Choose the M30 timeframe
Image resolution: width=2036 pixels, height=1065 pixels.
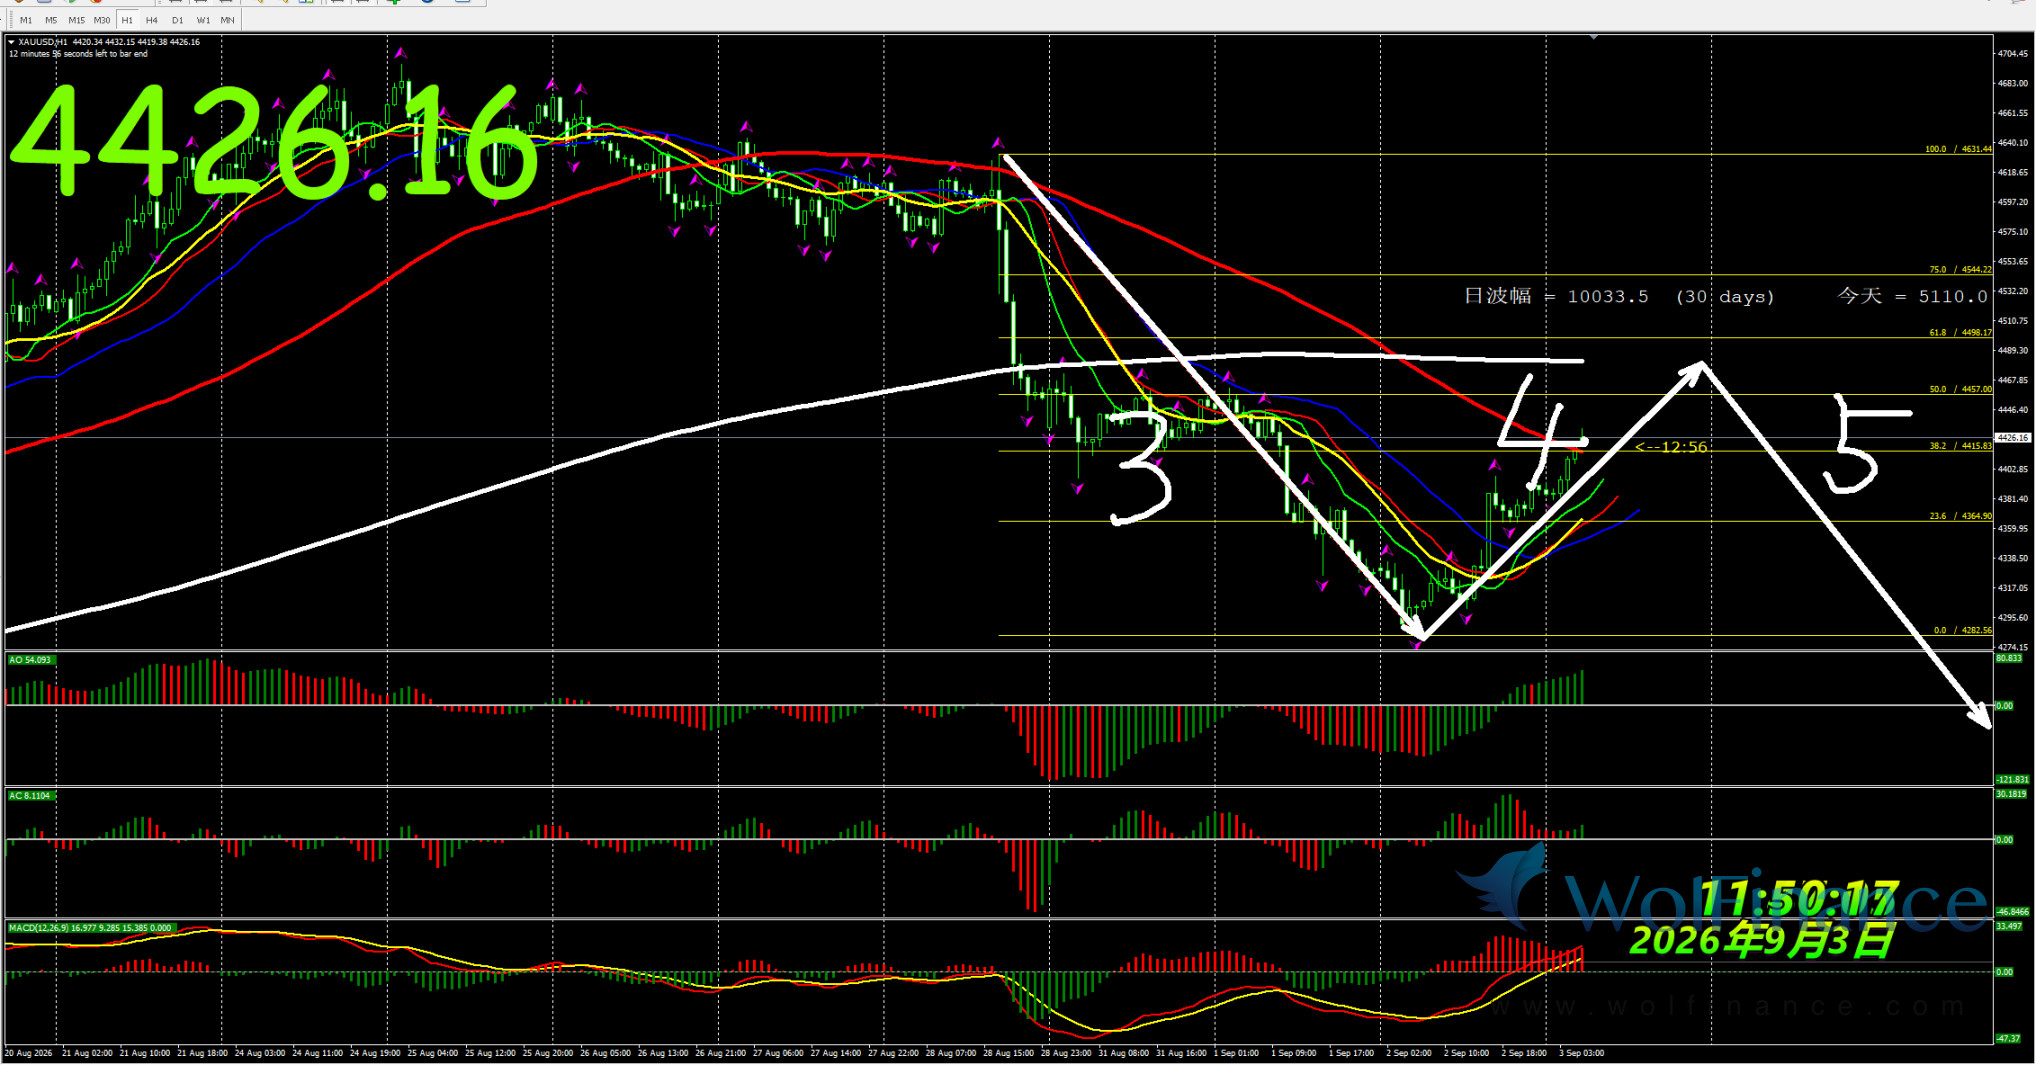(x=102, y=20)
